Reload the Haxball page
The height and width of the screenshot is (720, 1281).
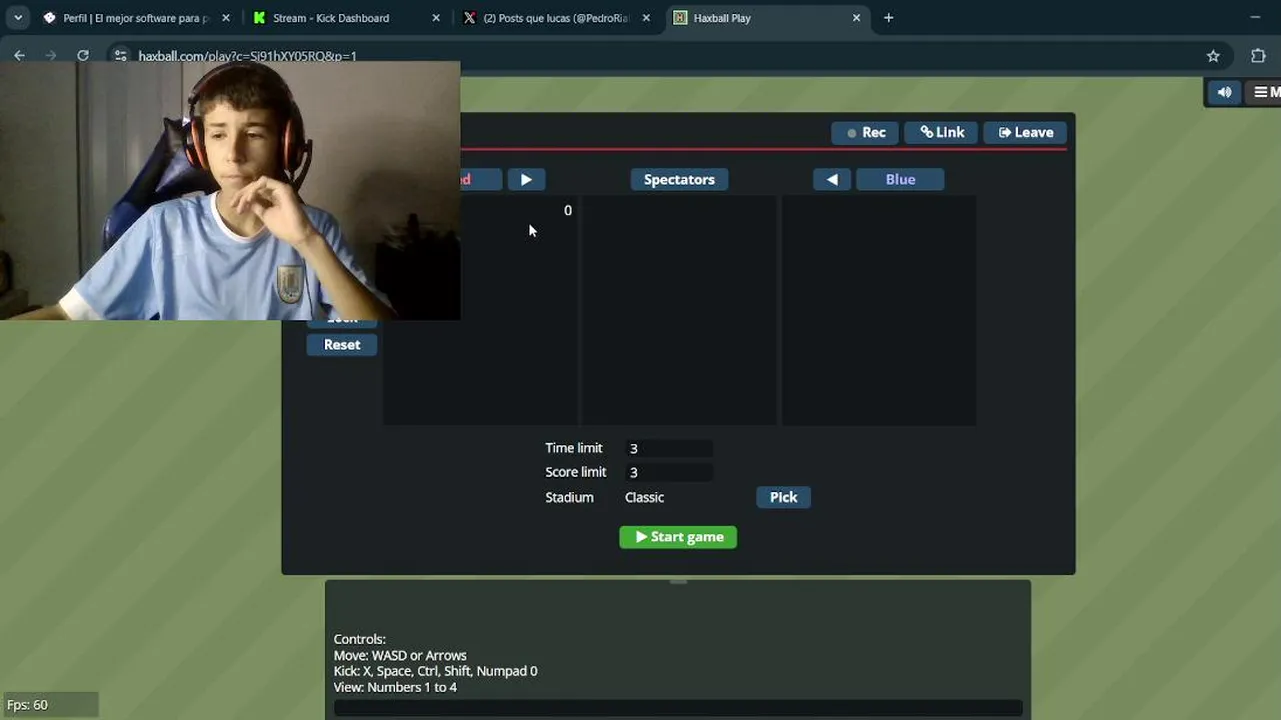coord(83,56)
